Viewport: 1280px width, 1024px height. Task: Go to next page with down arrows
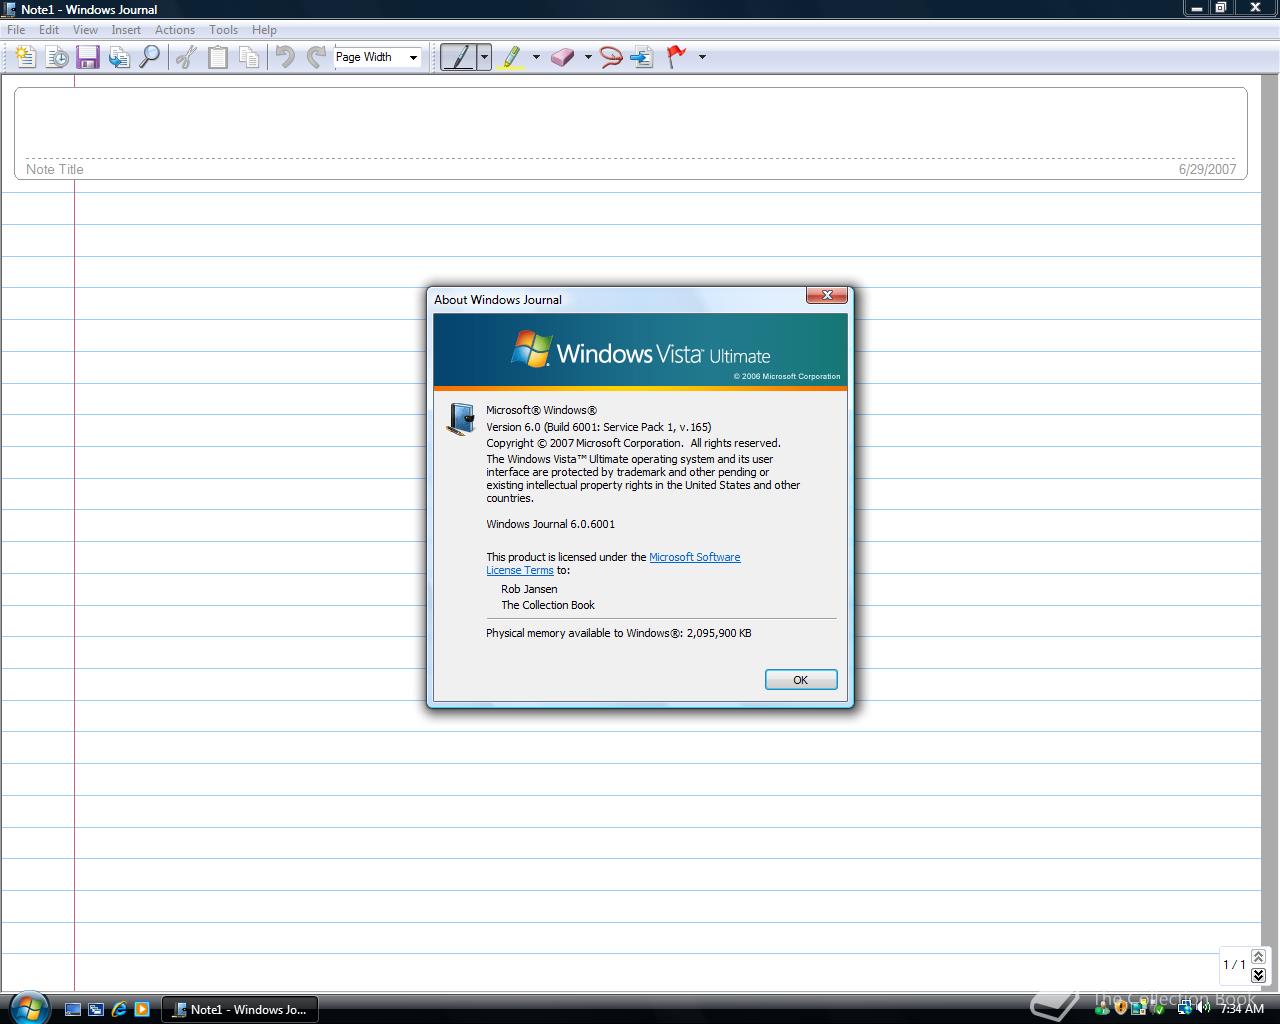coord(1258,975)
